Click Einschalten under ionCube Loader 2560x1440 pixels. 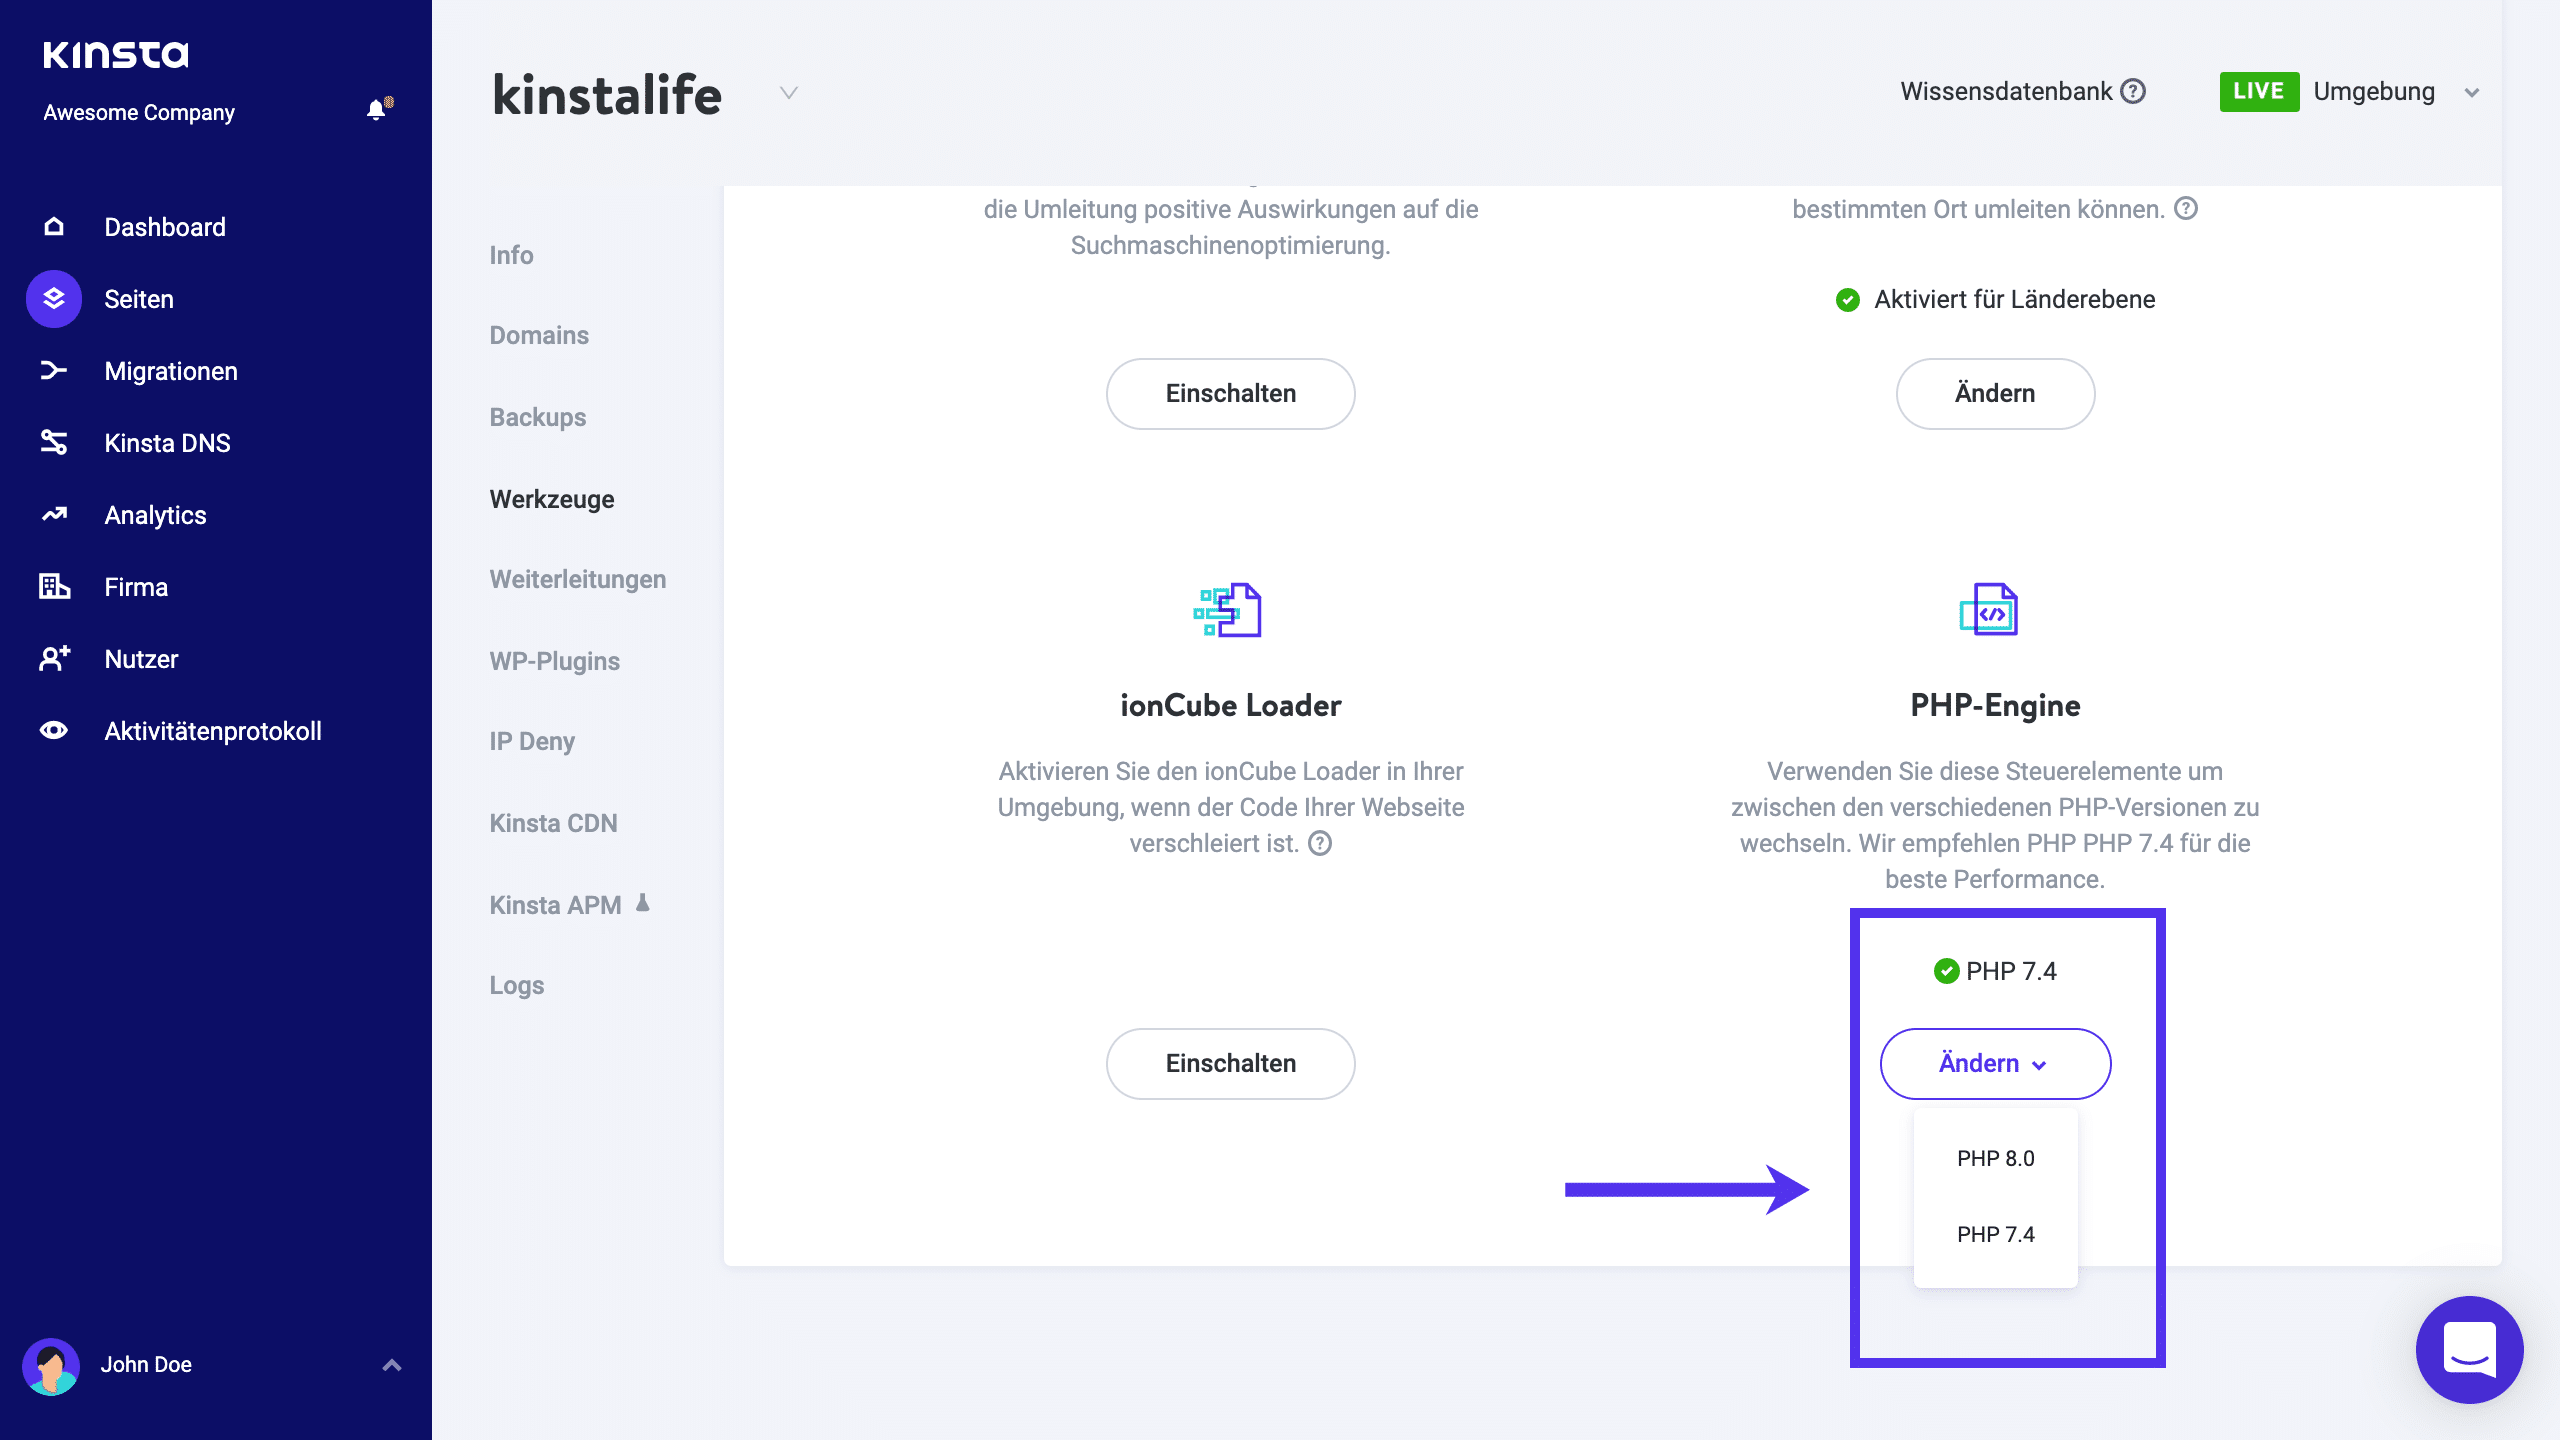coord(1230,1063)
